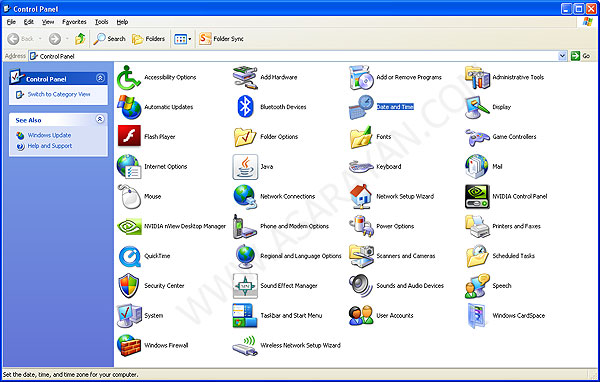Open Regional and Language Options icon

(245, 256)
